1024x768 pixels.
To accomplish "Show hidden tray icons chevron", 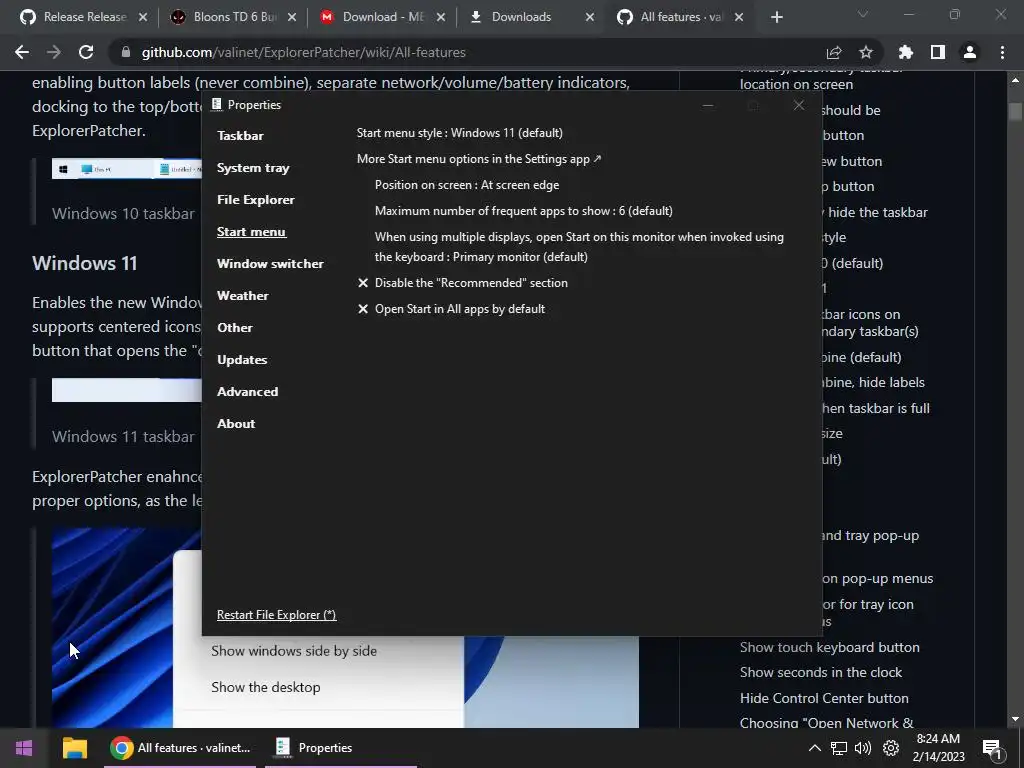I will coord(814,748).
